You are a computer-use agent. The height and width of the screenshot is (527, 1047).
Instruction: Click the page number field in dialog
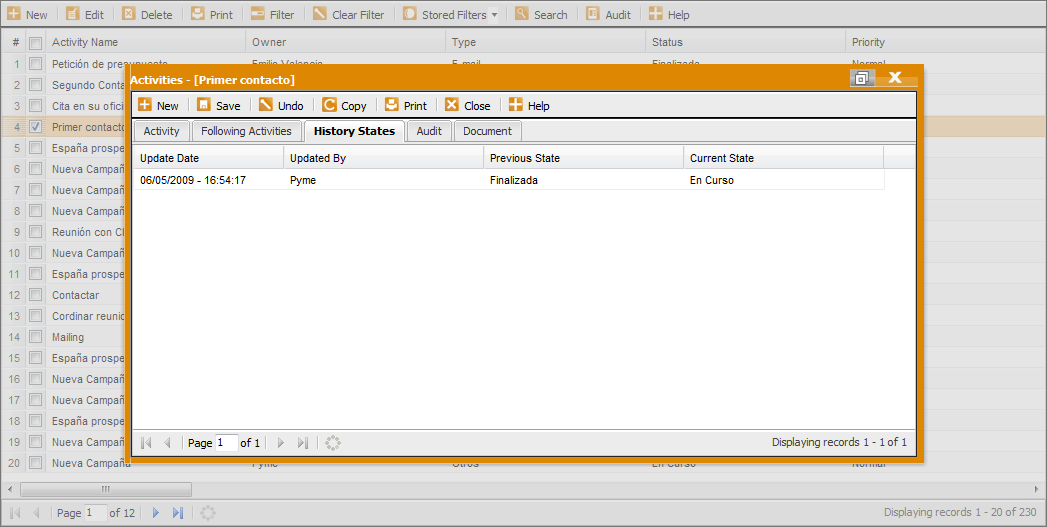pyautogui.click(x=226, y=443)
